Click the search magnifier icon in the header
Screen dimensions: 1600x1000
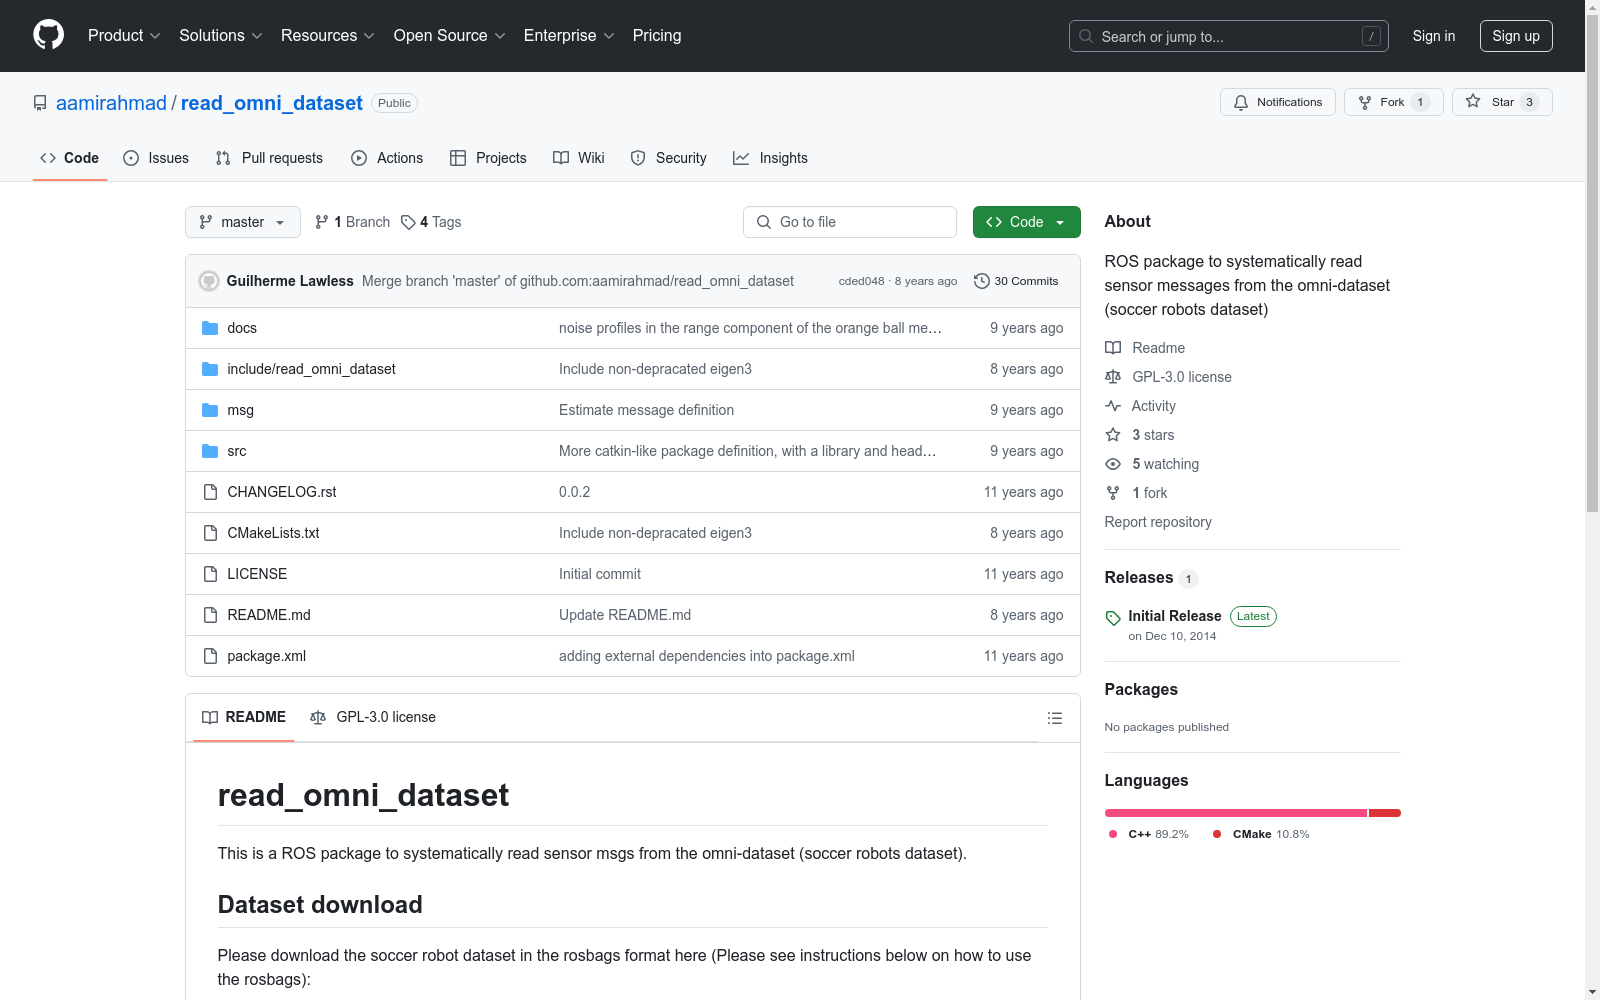(x=1086, y=36)
